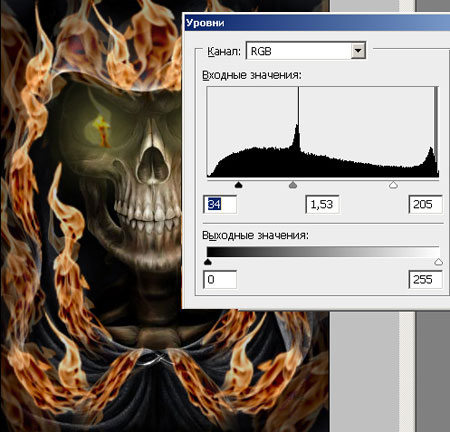
Task: Select the white output levels slider
Action: 439,262
